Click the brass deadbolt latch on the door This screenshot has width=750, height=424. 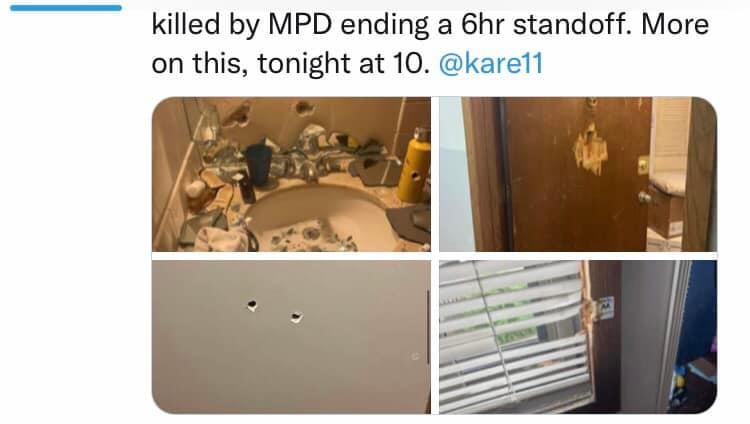(643, 166)
